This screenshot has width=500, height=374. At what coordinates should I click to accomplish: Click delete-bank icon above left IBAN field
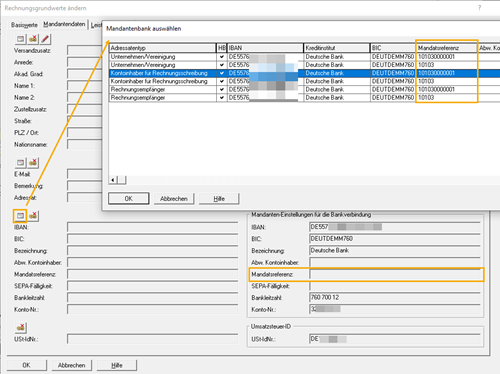click(33, 216)
